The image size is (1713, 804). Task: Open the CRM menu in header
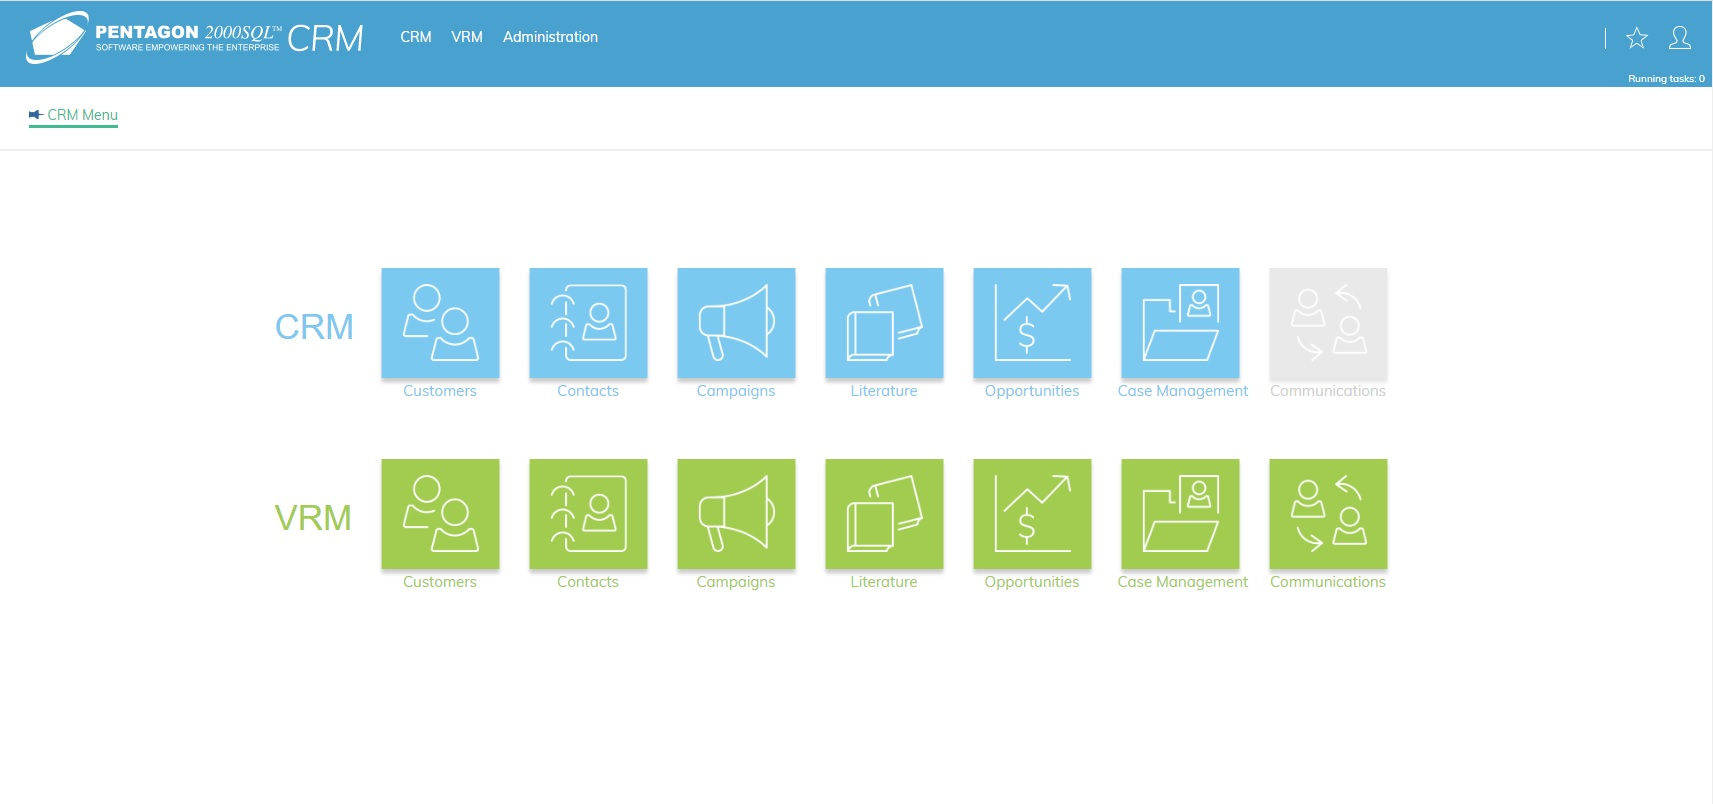click(x=416, y=37)
